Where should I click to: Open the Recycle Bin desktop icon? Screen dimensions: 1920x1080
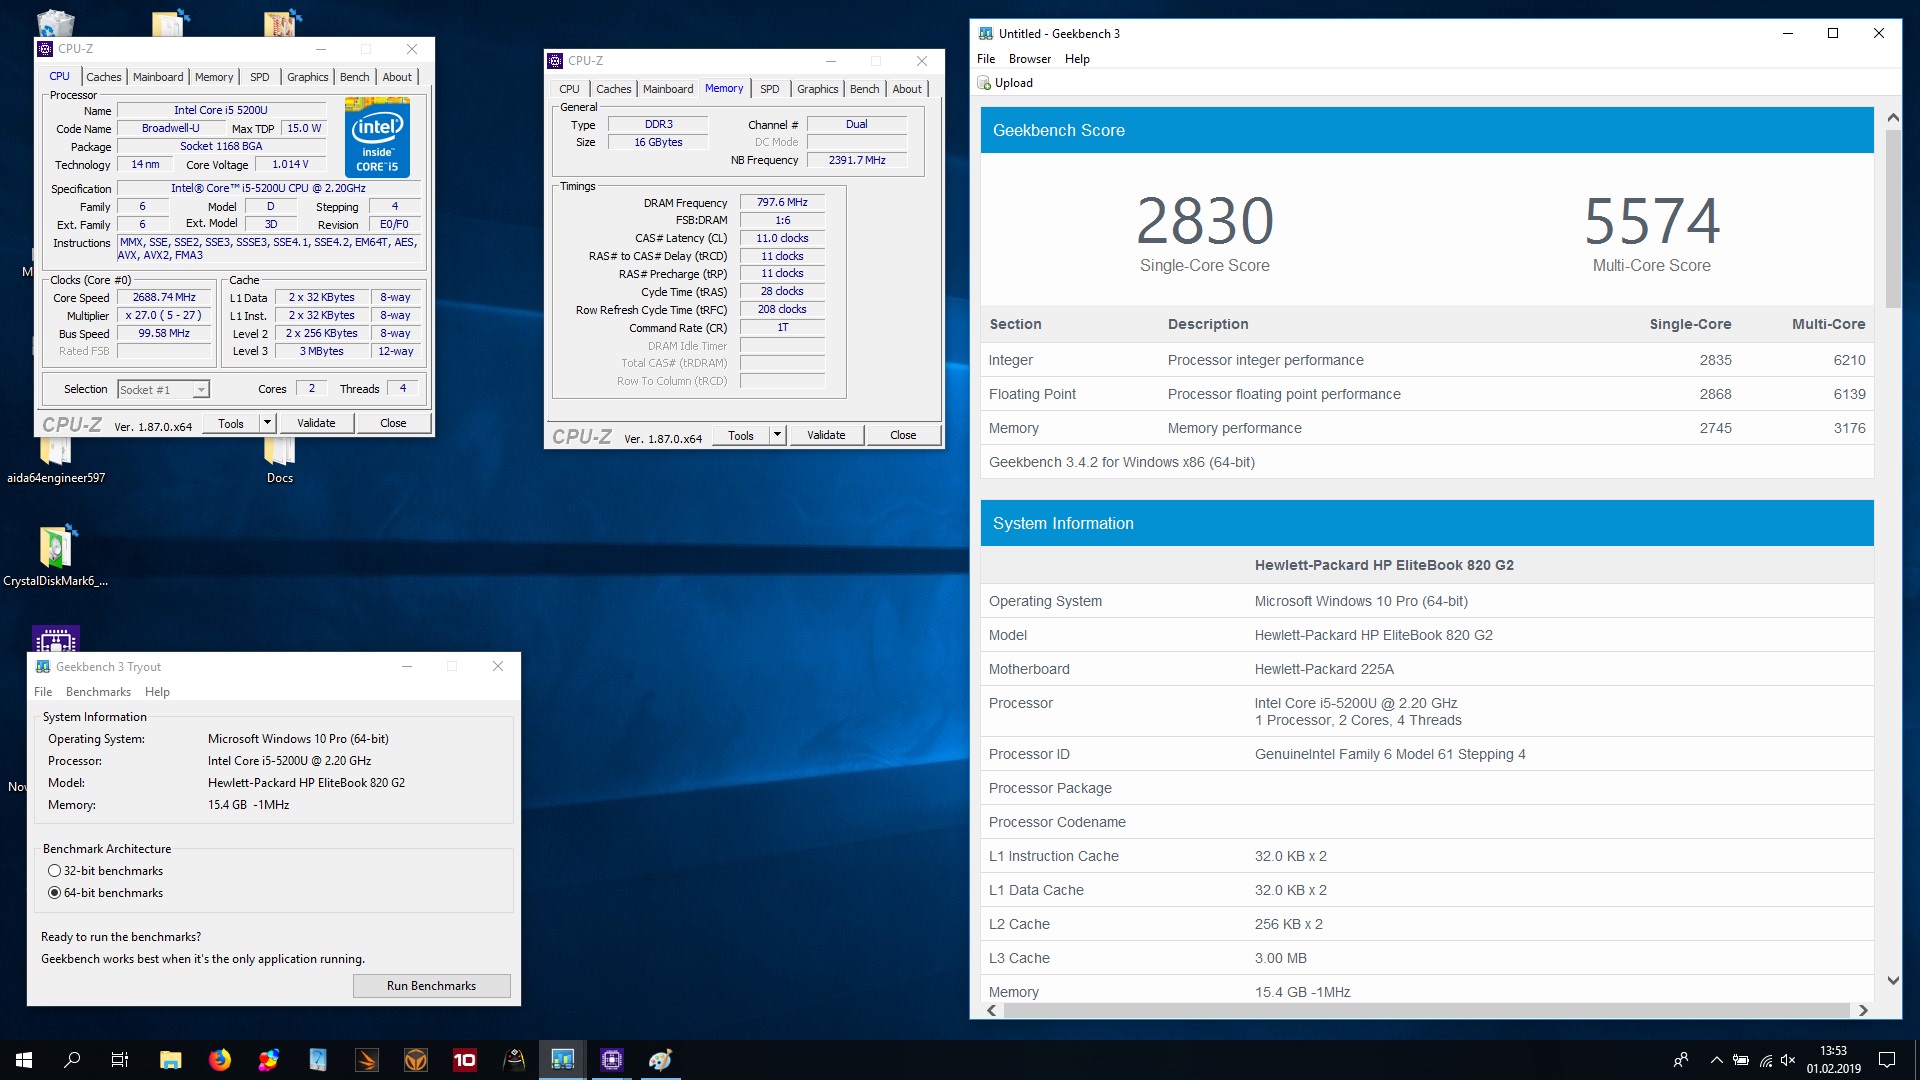point(55,22)
